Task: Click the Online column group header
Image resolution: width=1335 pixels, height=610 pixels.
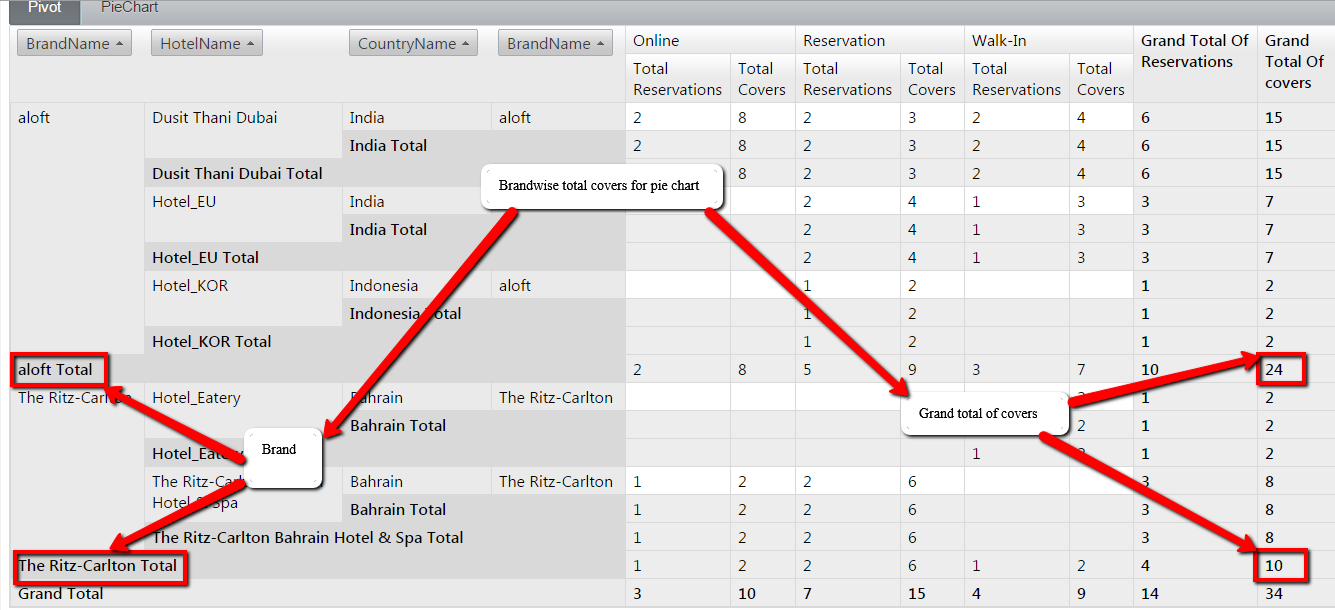Action: click(x=656, y=41)
